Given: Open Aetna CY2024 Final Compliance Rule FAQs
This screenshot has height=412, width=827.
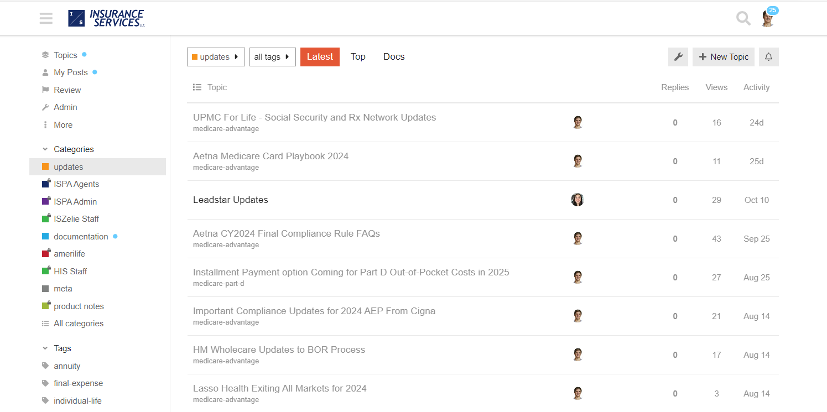Looking at the screenshot, I should click(x=286, y=233).
